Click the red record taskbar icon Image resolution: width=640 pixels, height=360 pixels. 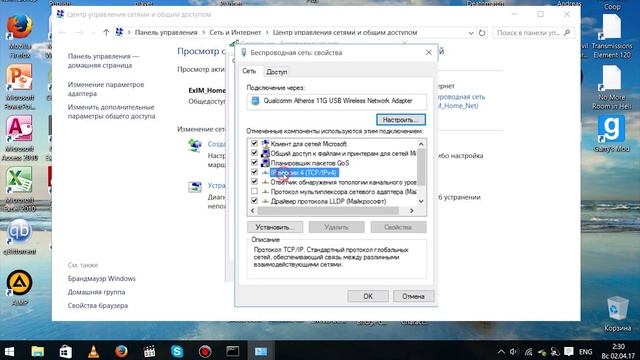point(205,351)
